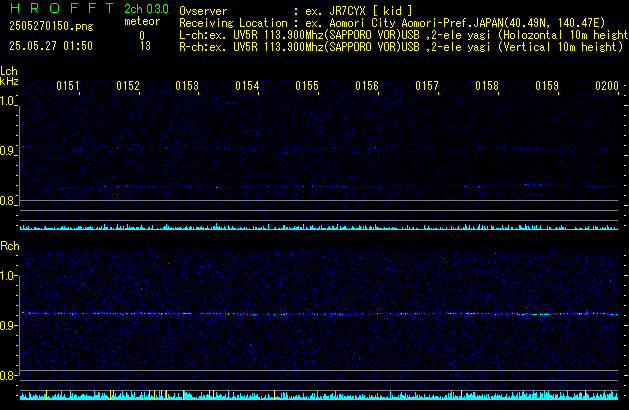Select the 0155 time marker
The height and width of the screenshot is (410, 629).
[x=307, y=86]
